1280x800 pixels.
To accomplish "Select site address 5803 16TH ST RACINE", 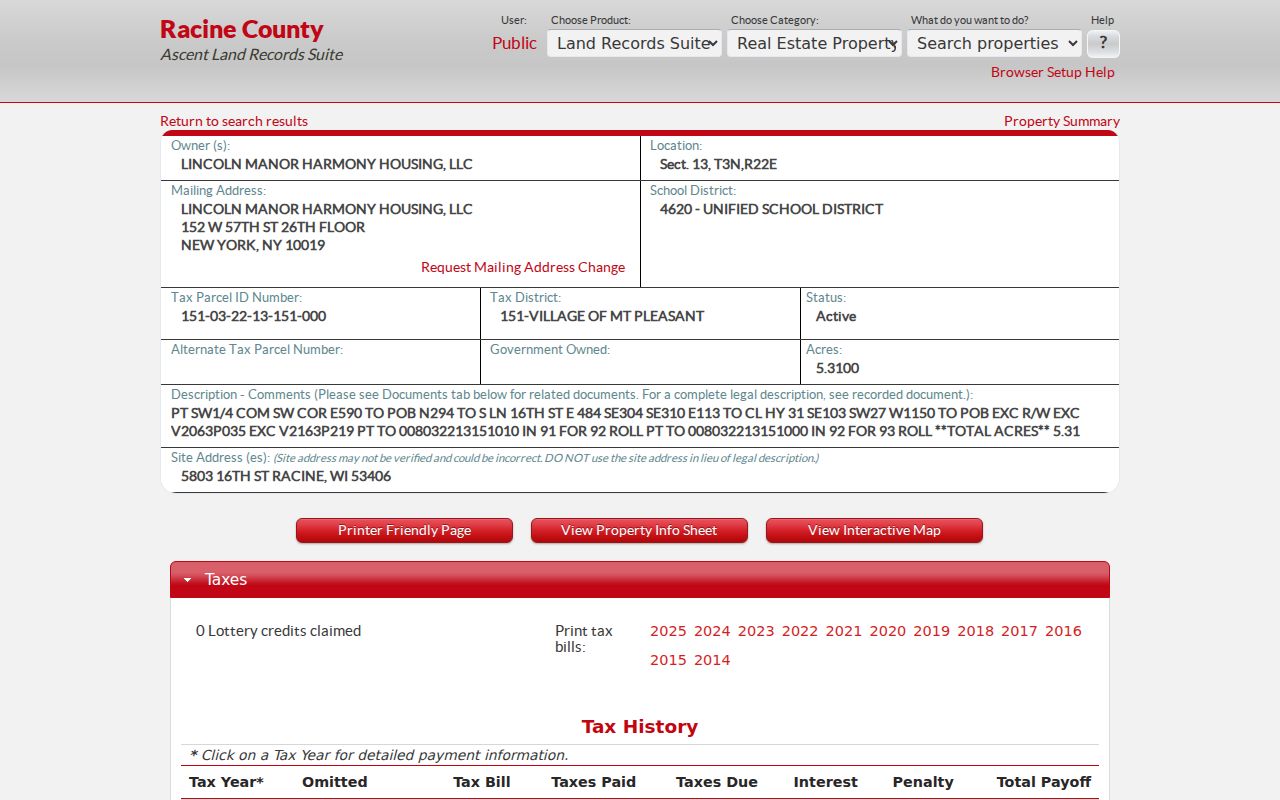I will coord(286,476).
